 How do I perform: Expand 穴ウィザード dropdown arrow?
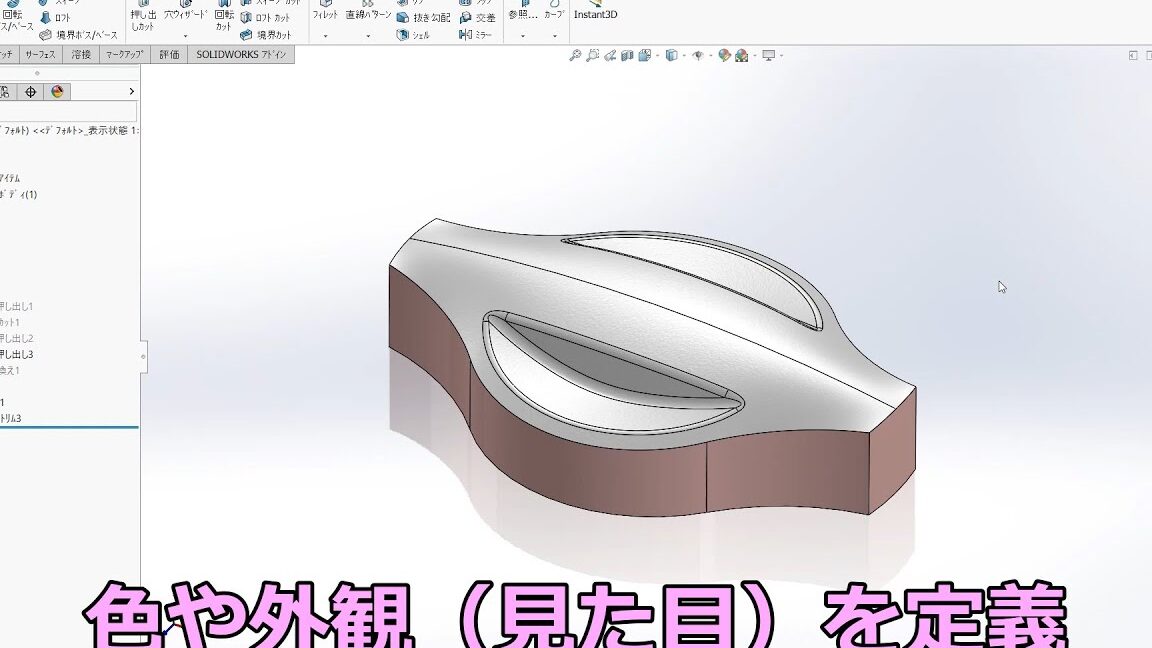tap(185, 36)
